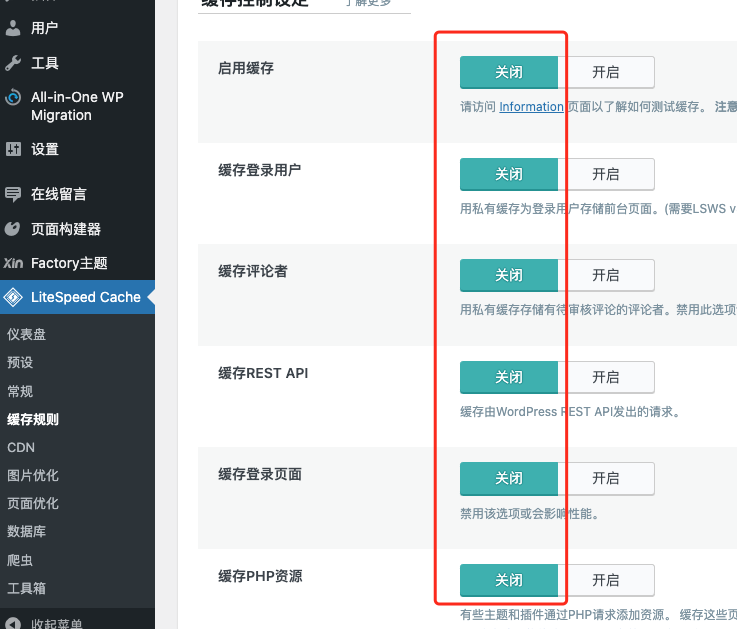Click the Factory主题 Xin icon

(13, 263)
